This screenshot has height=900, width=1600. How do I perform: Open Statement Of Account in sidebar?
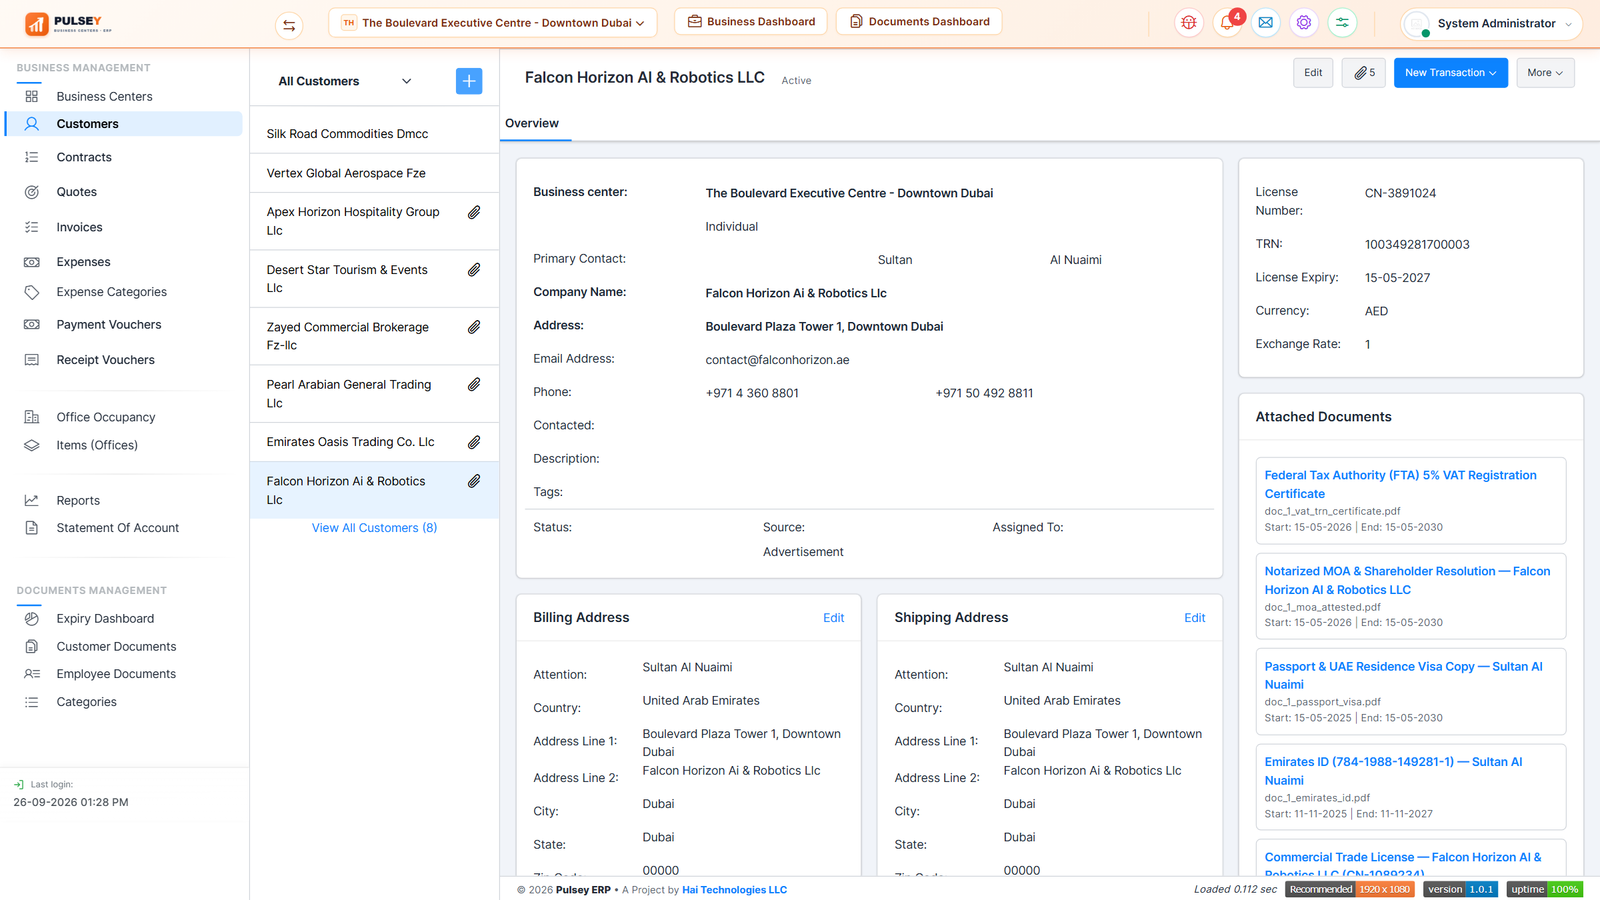click(x=117, y=528)
